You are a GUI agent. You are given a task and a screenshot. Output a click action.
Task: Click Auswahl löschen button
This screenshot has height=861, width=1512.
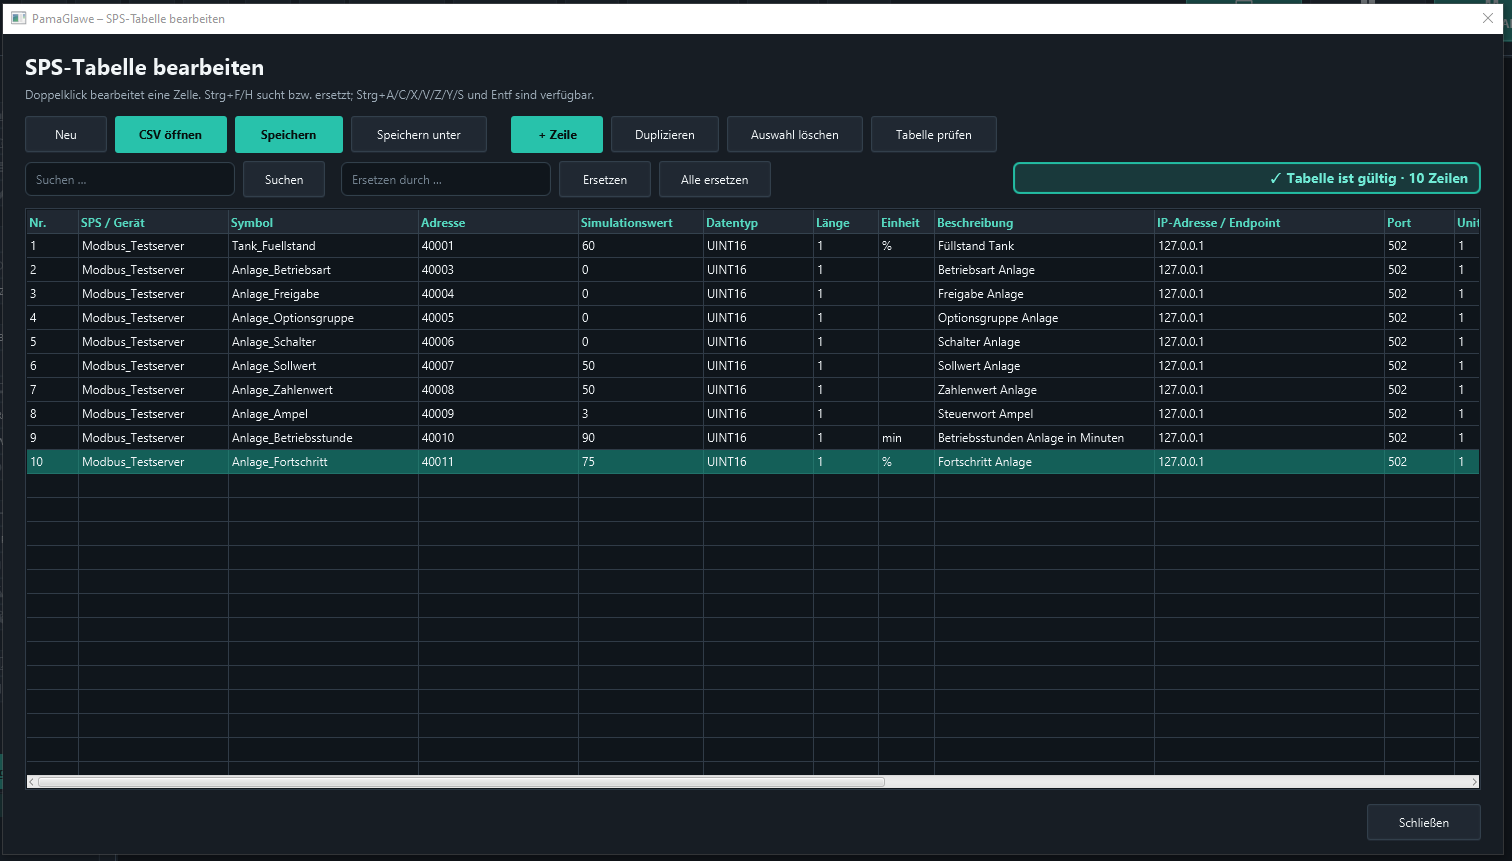point(795,135)
